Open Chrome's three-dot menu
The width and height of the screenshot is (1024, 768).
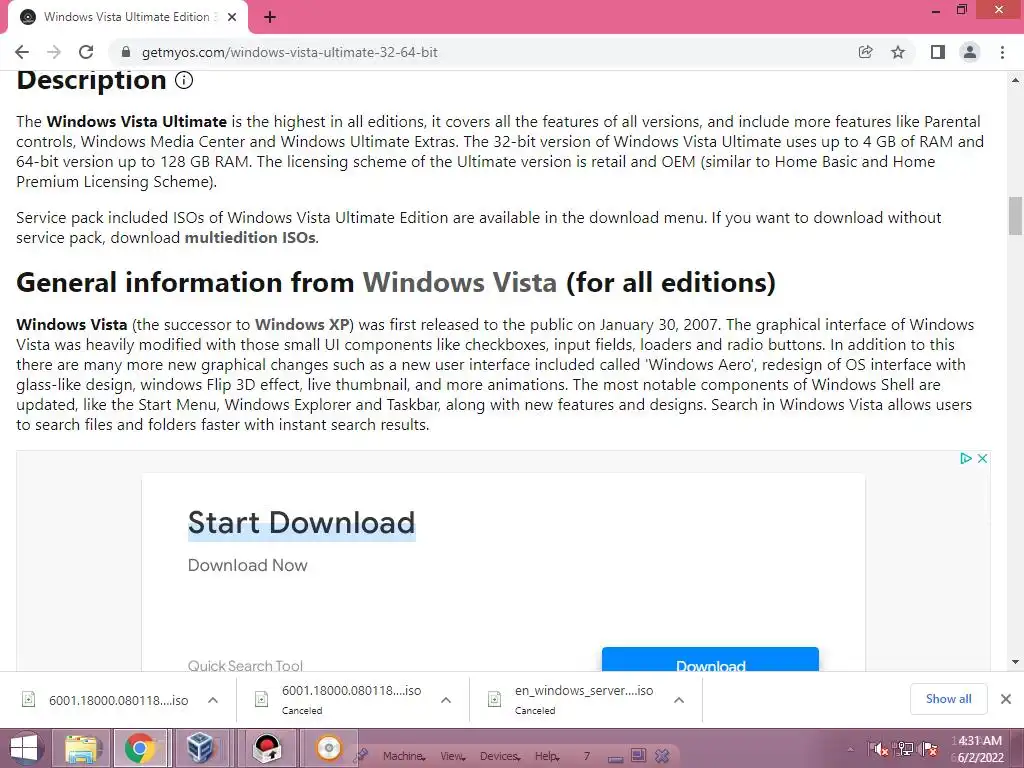1002,52
